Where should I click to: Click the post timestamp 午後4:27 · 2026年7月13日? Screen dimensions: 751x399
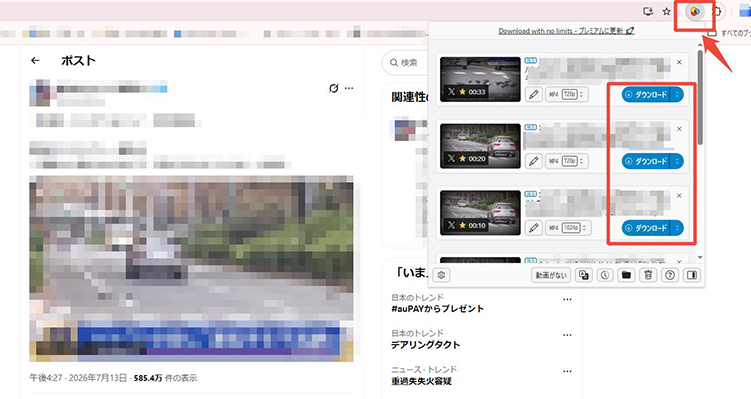pos(79,378)
